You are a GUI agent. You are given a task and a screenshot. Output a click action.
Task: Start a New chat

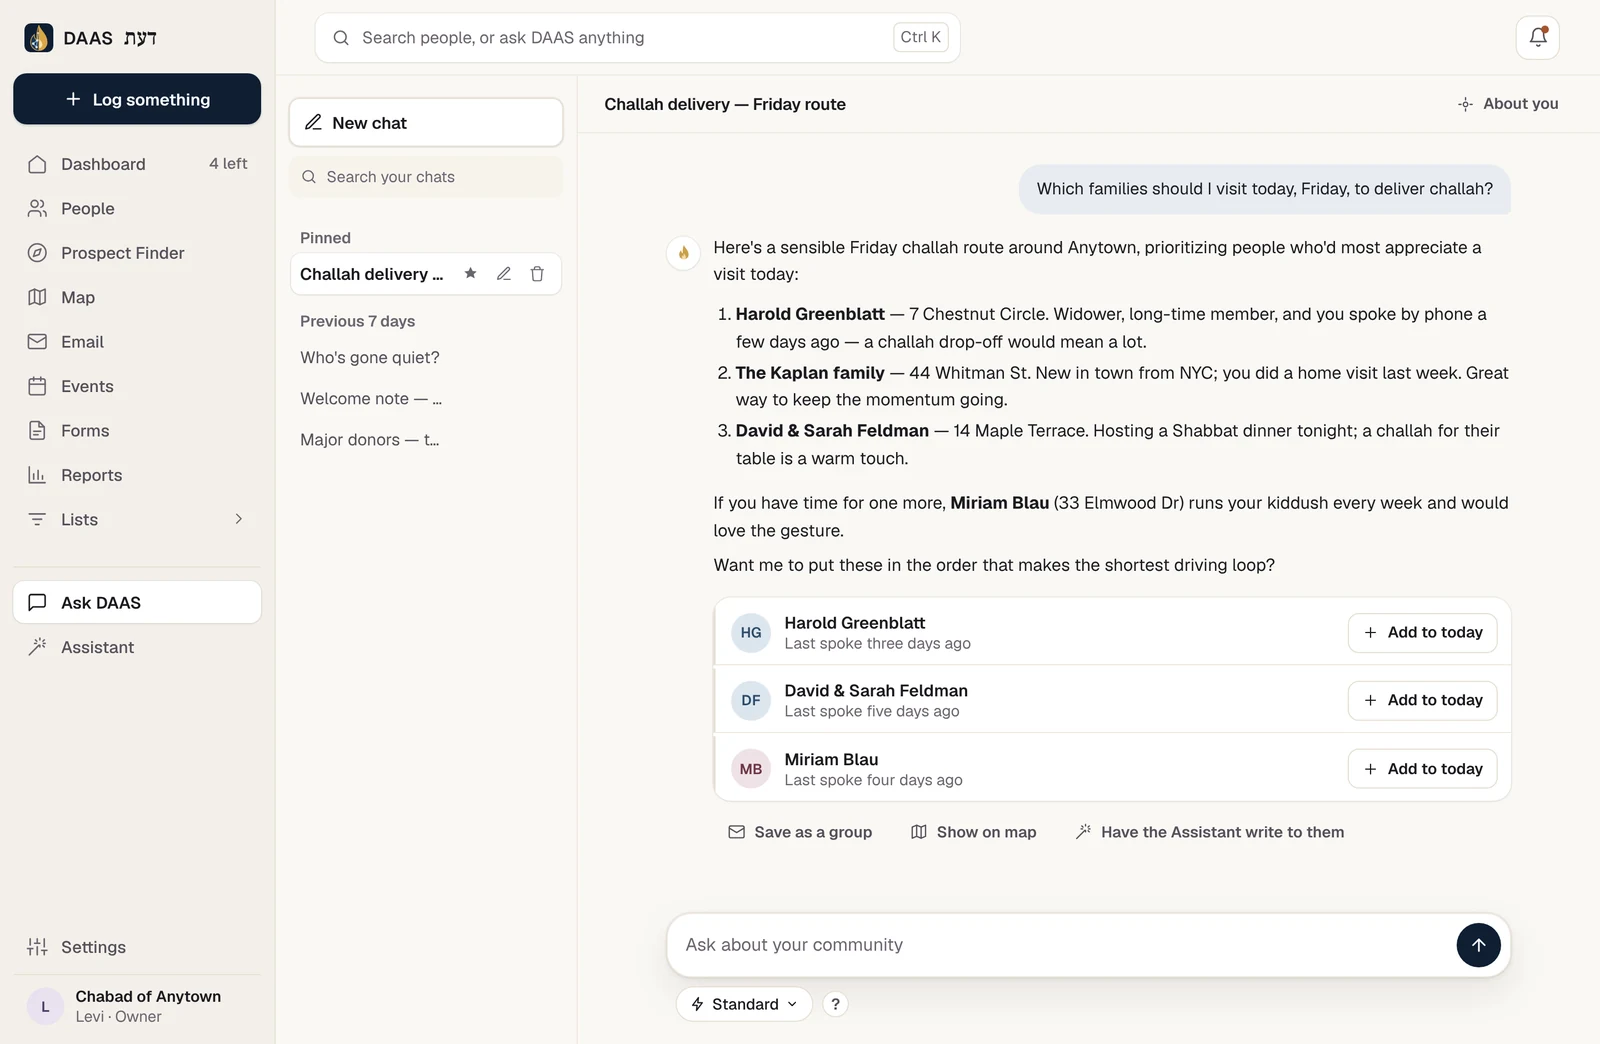click(x=426, y=123)
